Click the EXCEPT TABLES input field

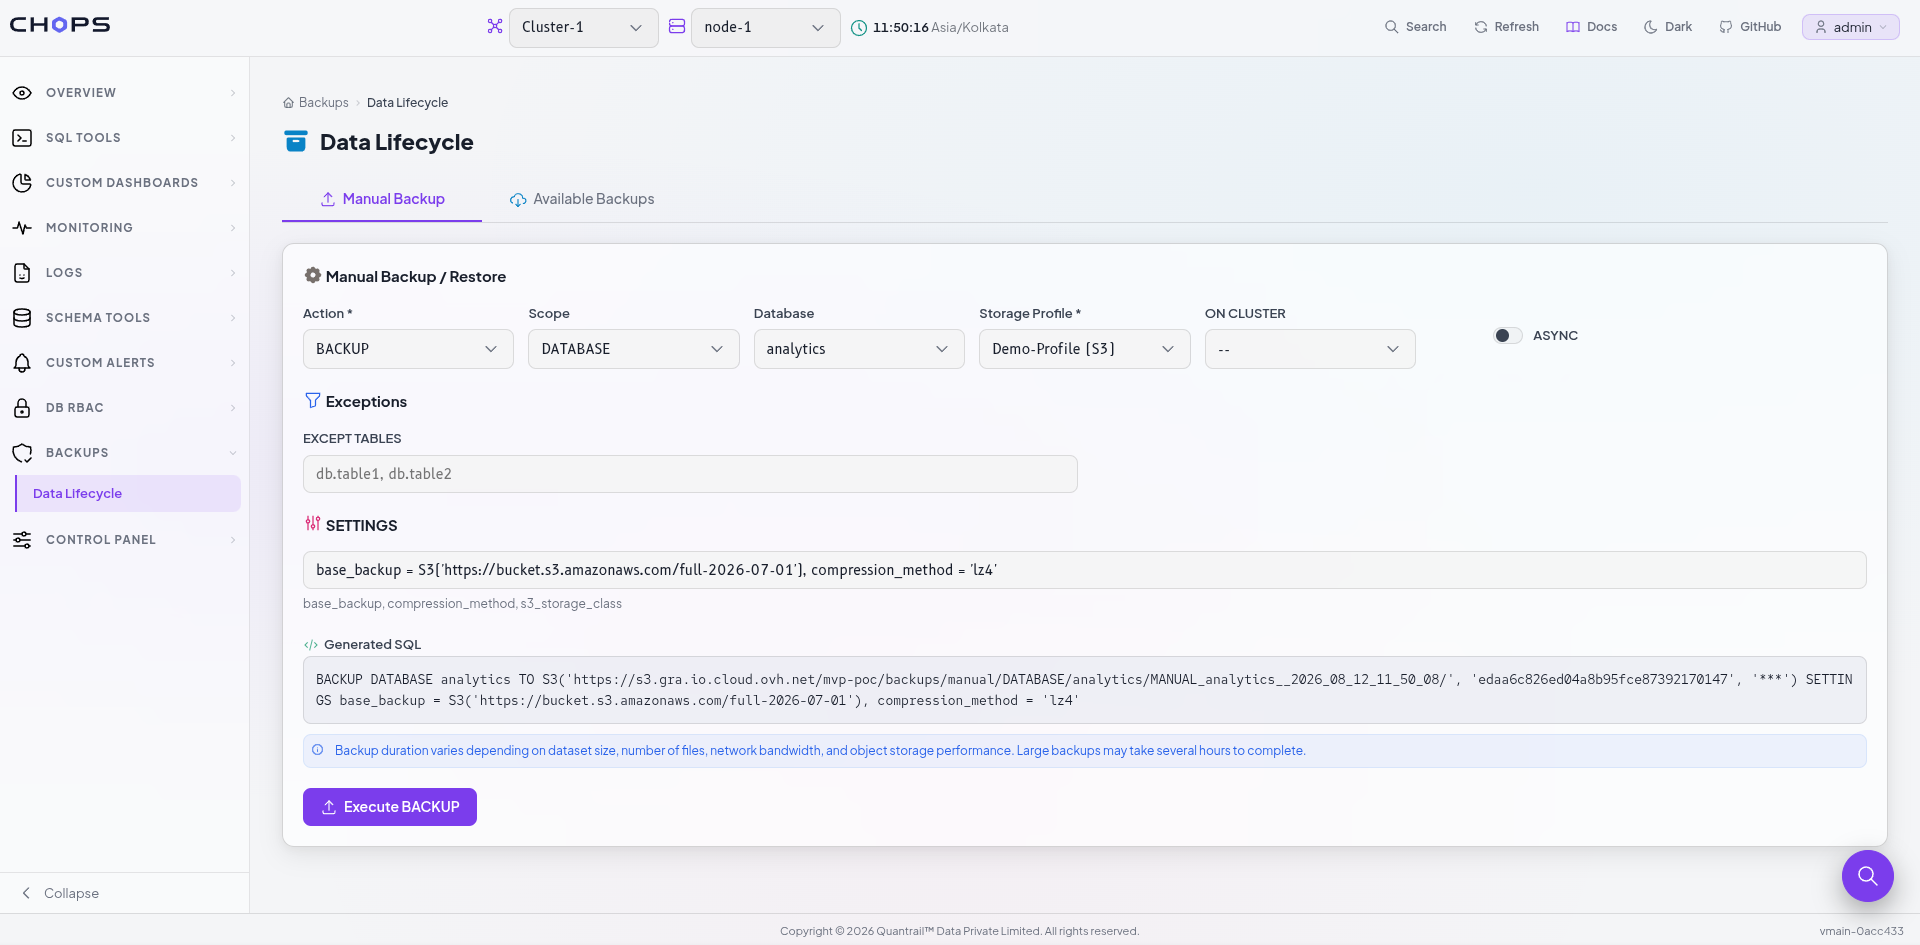(690, 474)
